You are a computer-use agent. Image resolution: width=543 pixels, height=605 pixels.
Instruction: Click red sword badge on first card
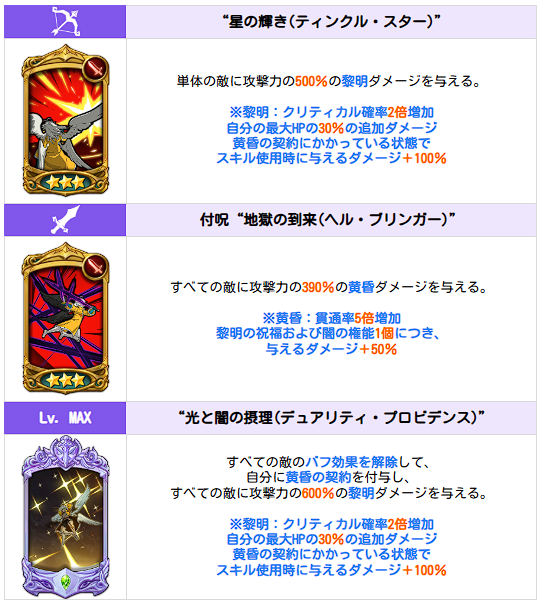coord(95,68)
